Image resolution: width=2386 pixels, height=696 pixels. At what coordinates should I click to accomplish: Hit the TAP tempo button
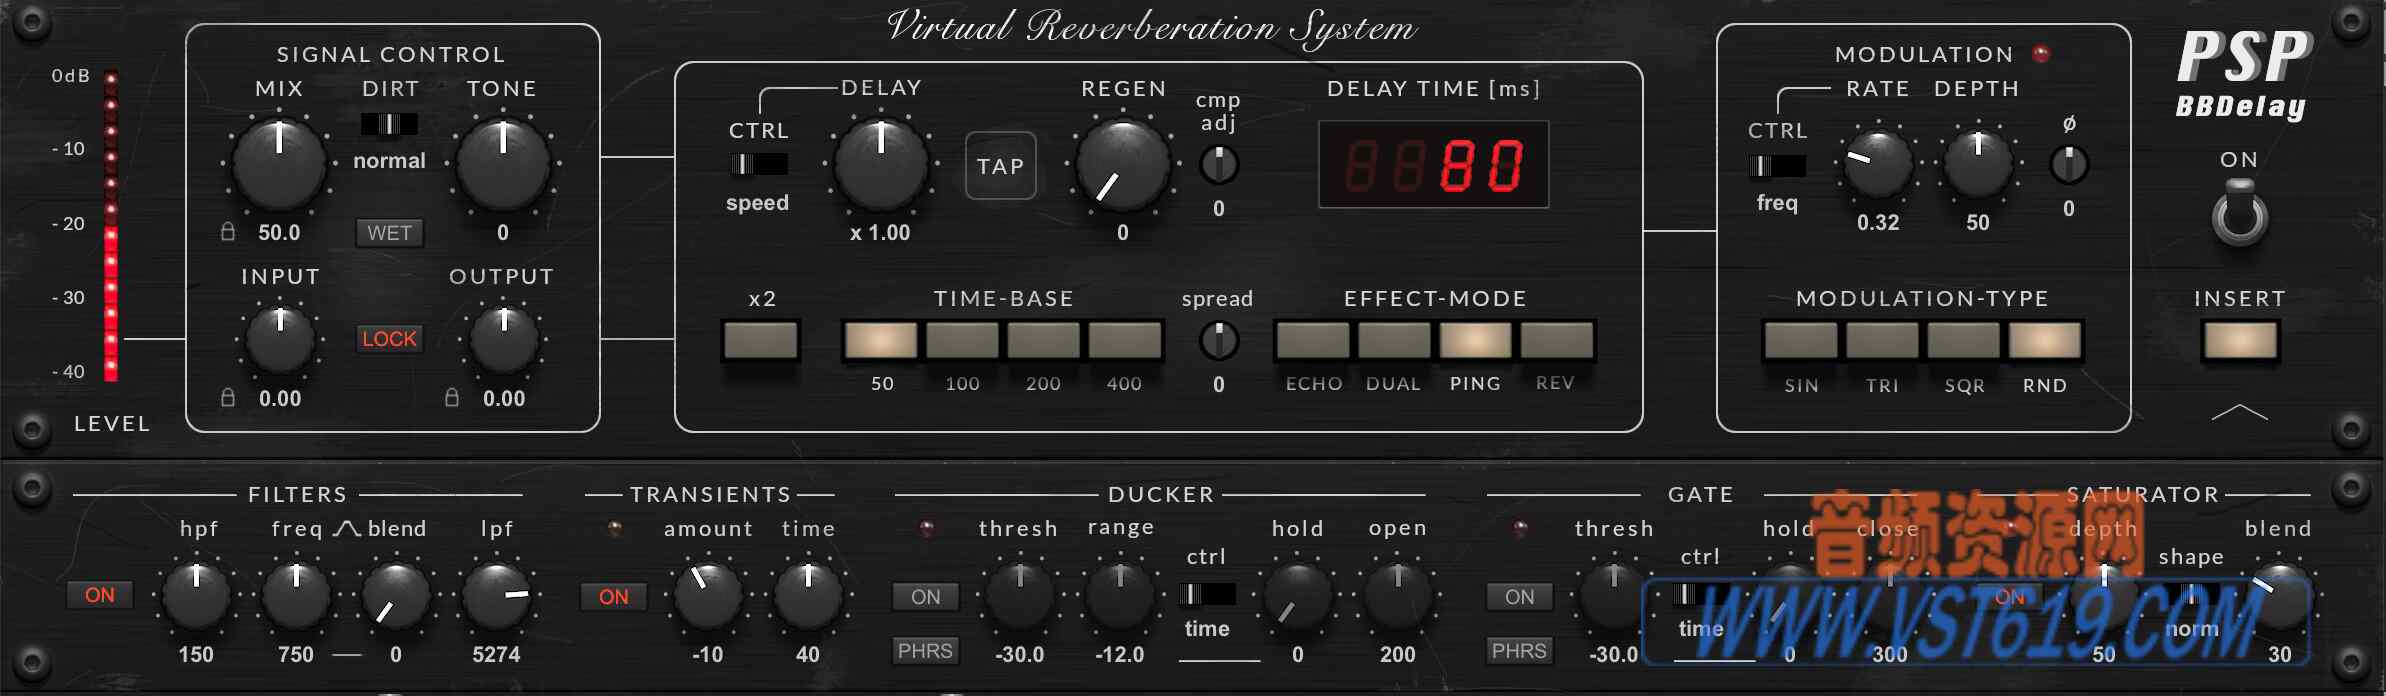click(x=1001, y=166)
